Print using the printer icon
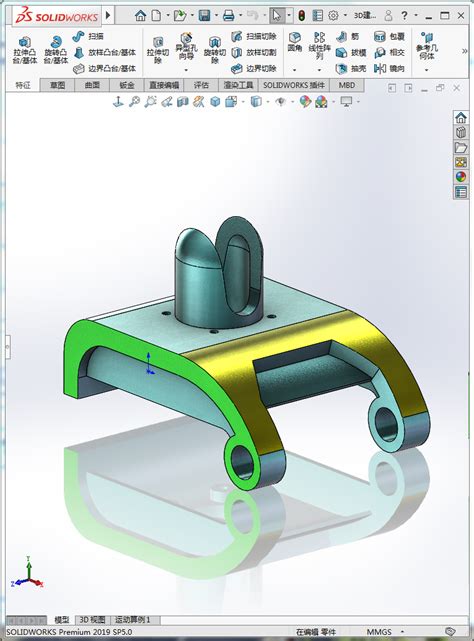 click(x=229, y=16)
